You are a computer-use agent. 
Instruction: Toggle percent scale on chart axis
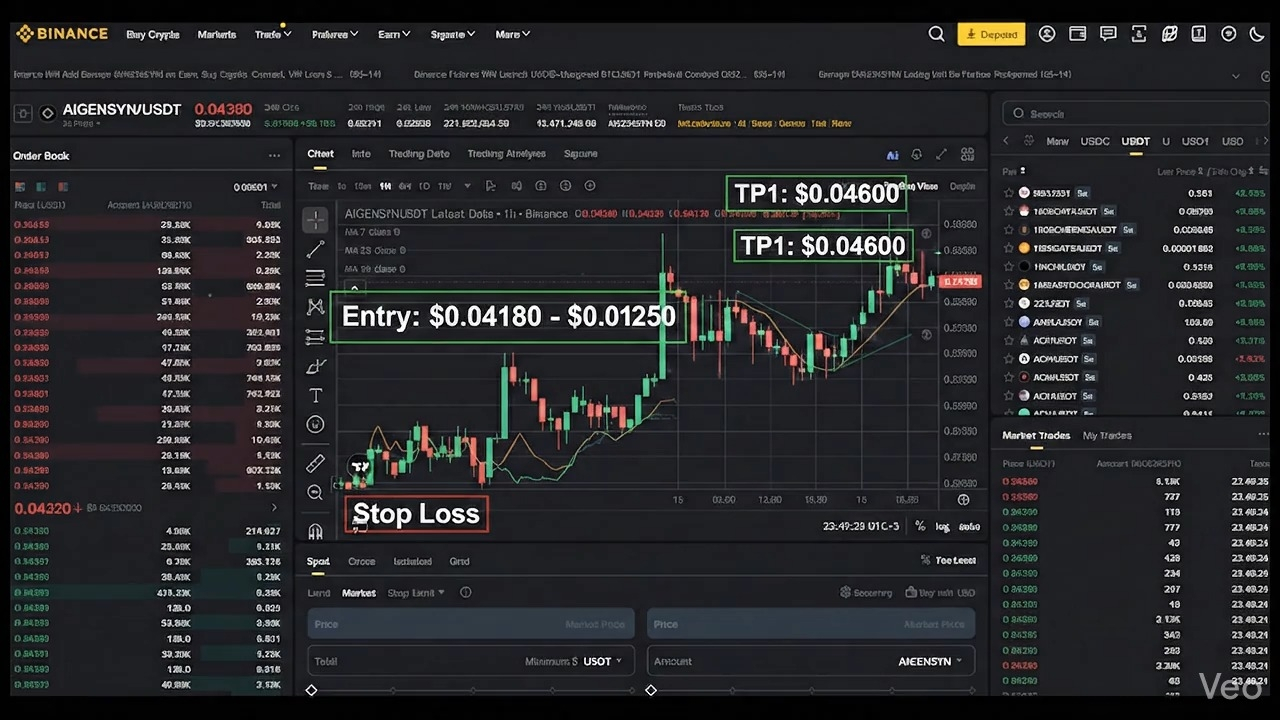[920, 527]
